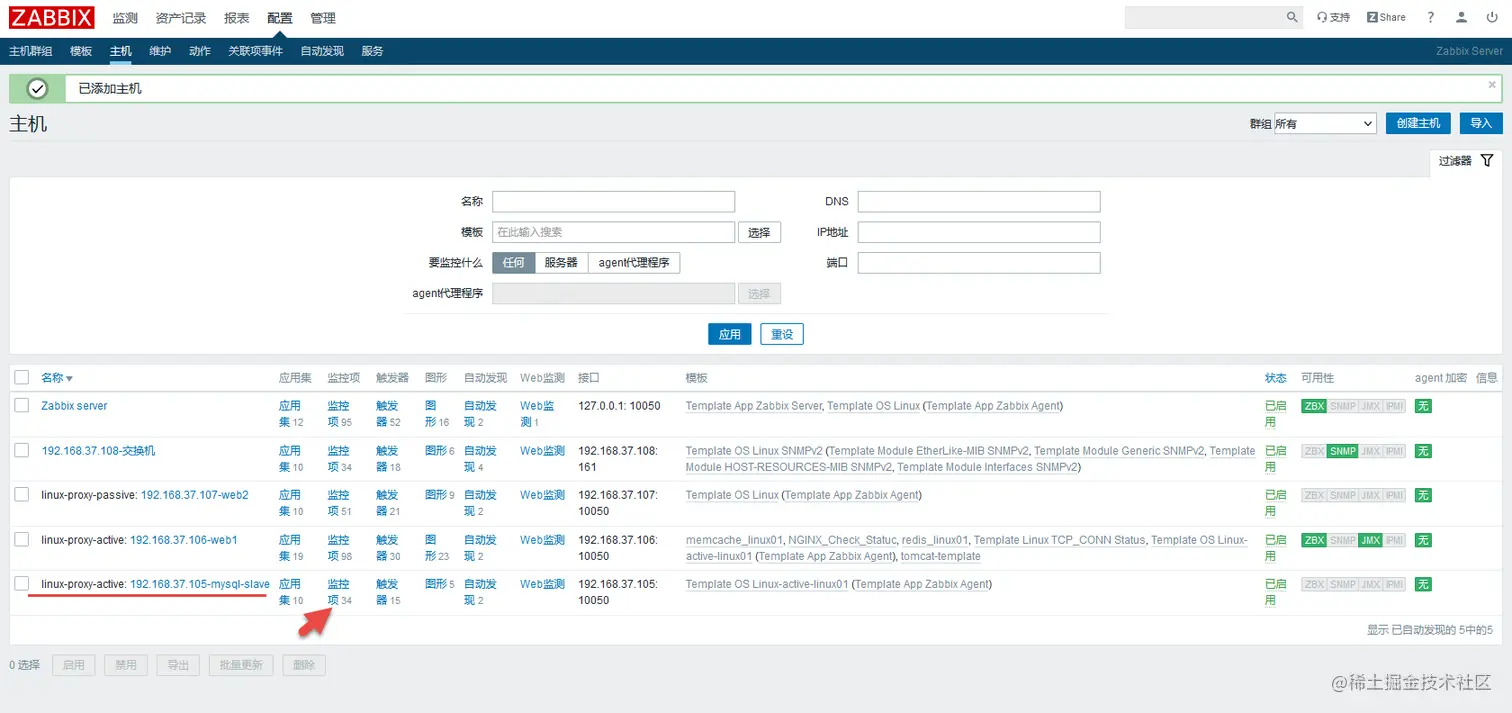Check the Zabbix server row checkbox
Screen dimensions: 1512x713
tap(22, 405)
